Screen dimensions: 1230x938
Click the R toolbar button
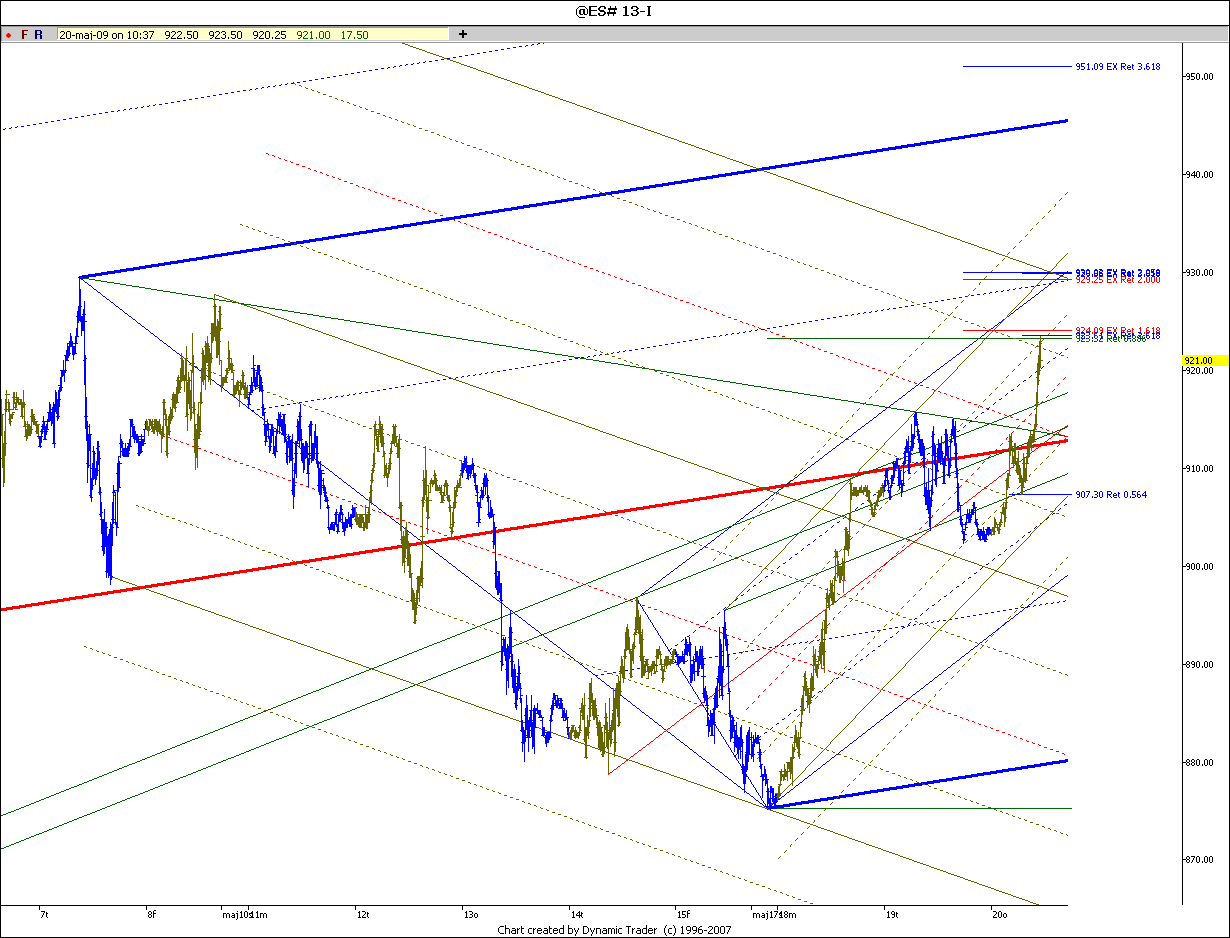38,35
